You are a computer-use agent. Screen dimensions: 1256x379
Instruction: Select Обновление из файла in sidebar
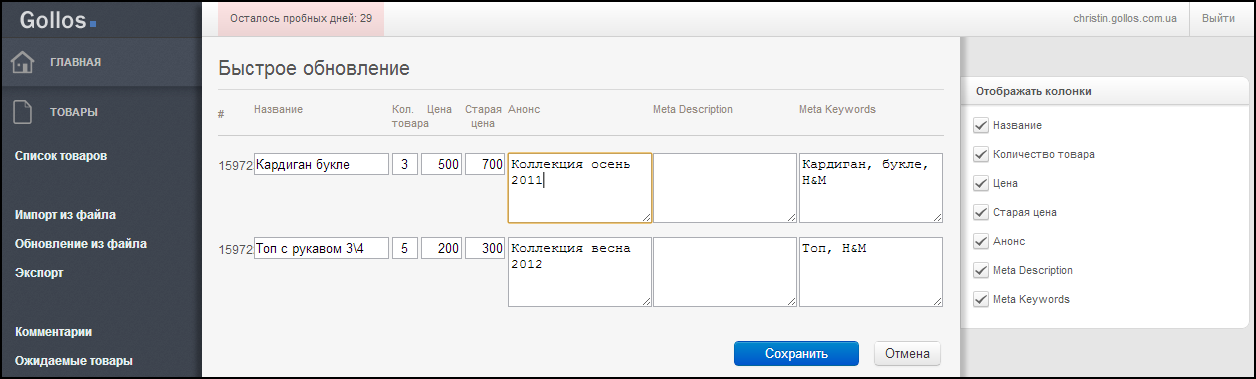point(81,243)
